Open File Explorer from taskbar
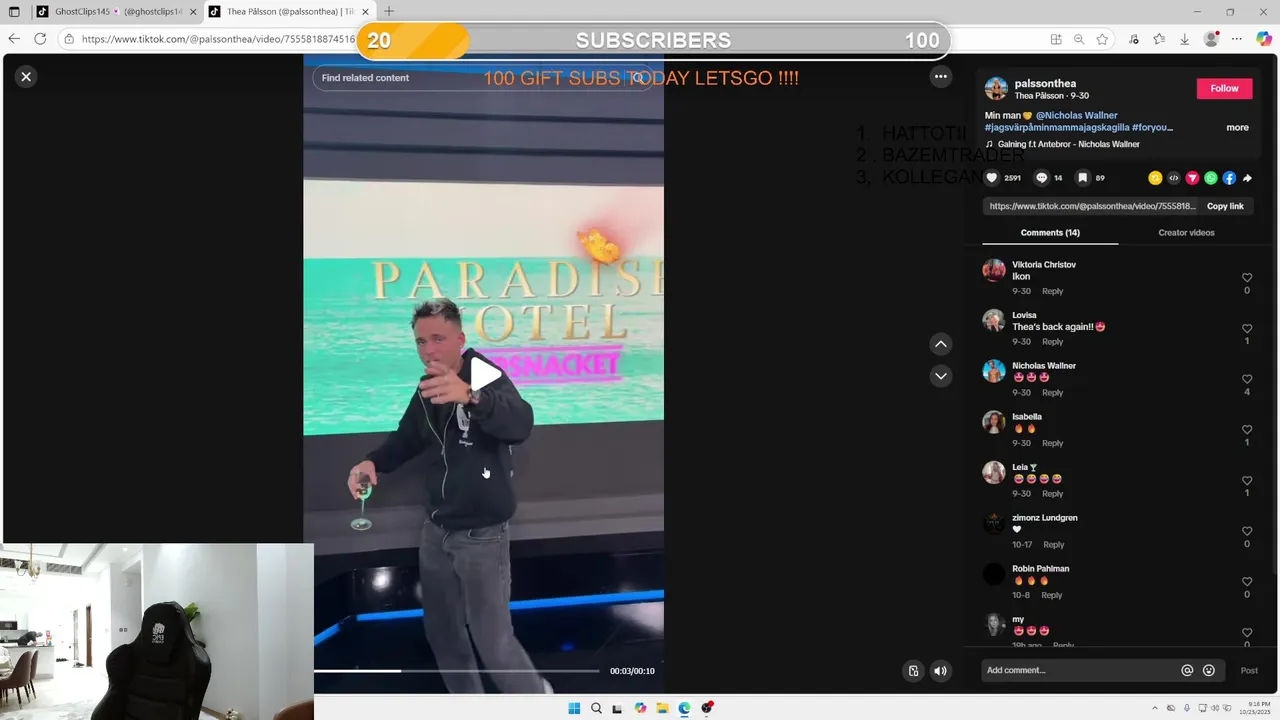The height and width of the screenshot is (720, 1280). pos(662,708)
